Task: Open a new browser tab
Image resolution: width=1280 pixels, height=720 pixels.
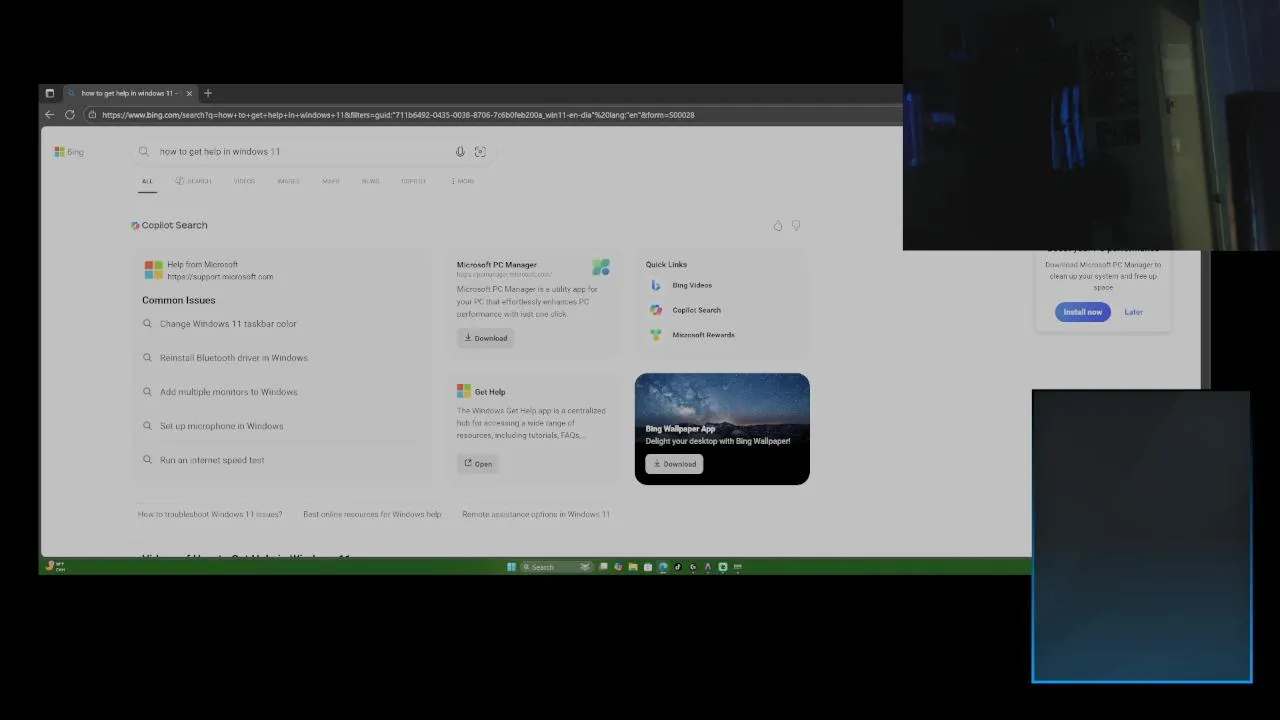Action: pos(208,93)
